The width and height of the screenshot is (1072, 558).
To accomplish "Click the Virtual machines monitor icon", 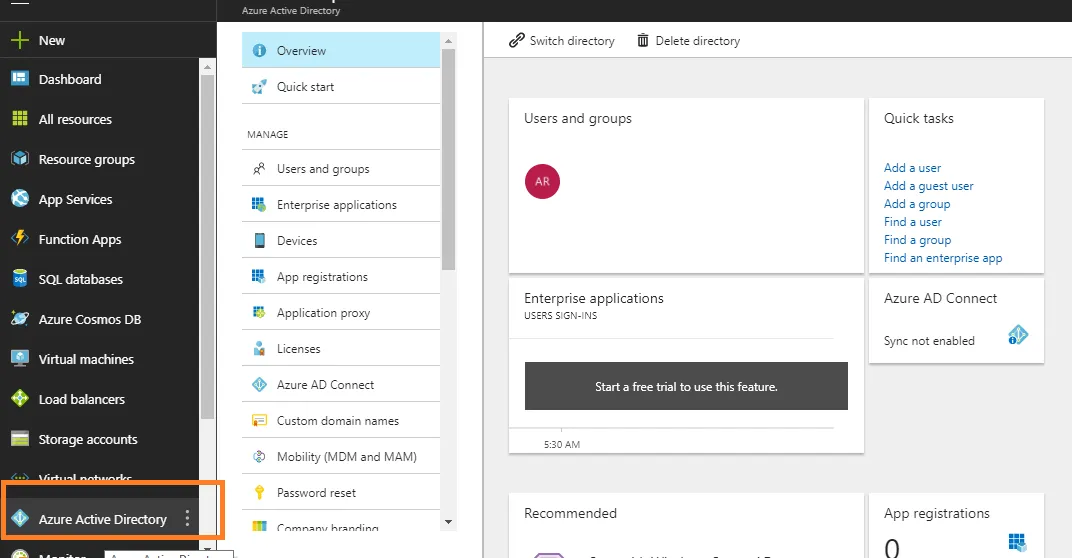I will 20,358.
